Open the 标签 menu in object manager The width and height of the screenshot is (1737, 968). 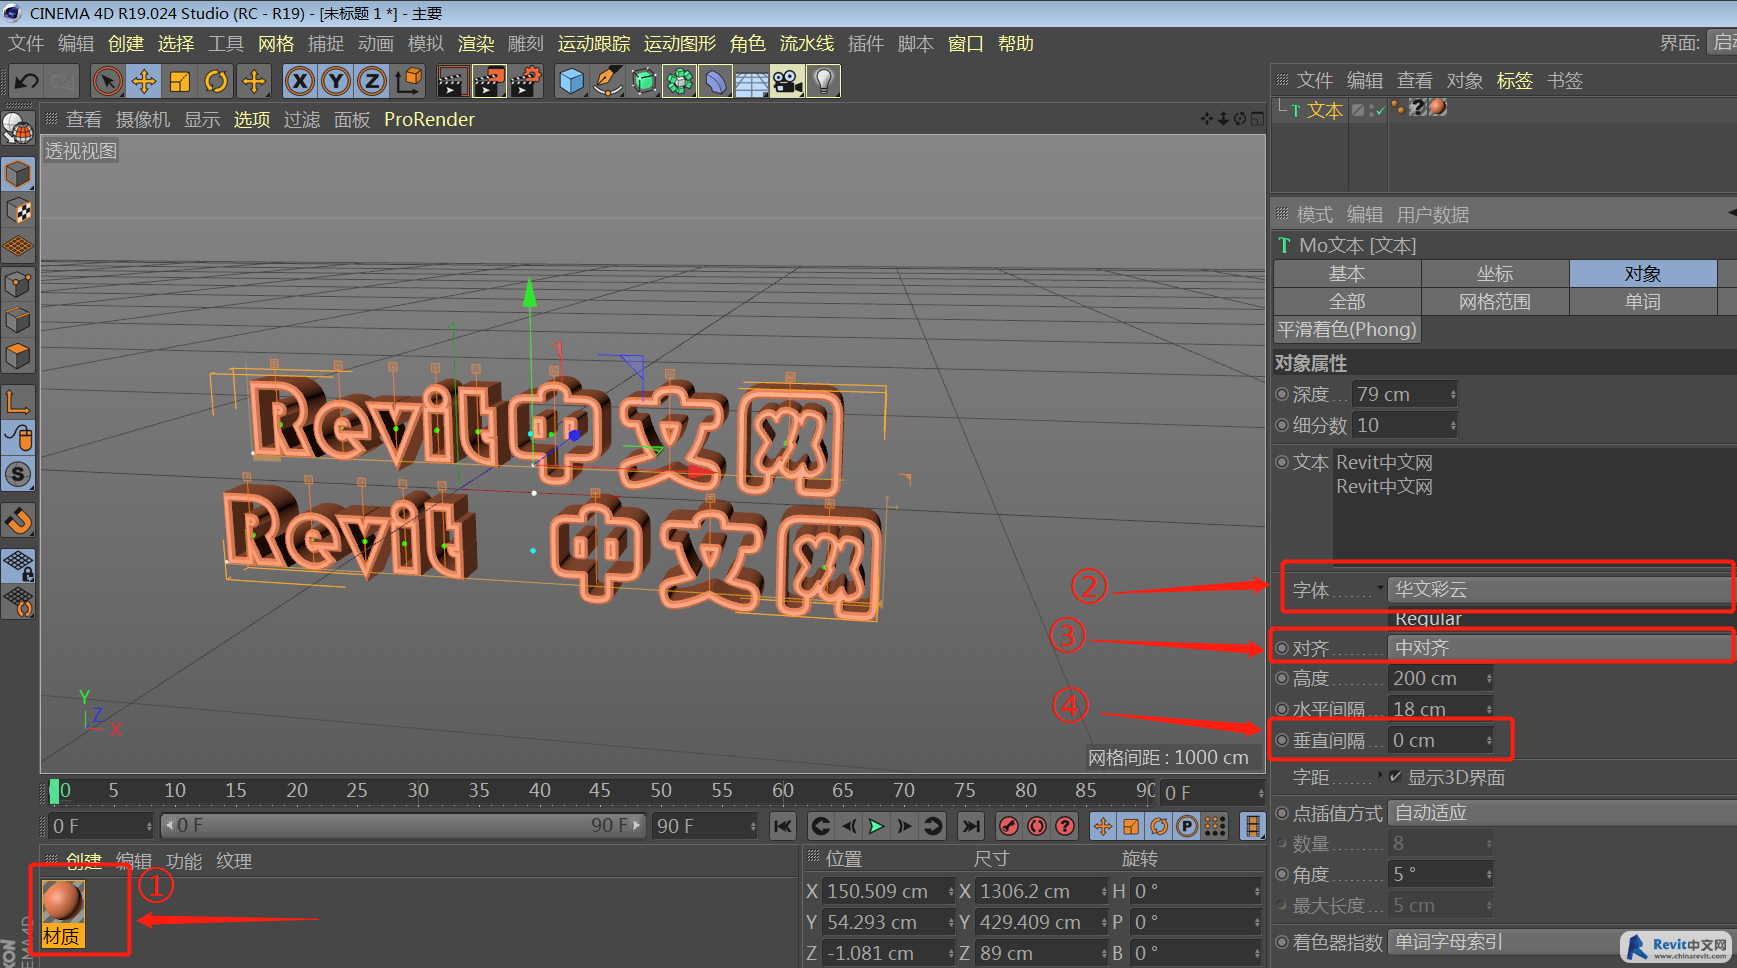pyautogui.click(x=1514, y=81)
